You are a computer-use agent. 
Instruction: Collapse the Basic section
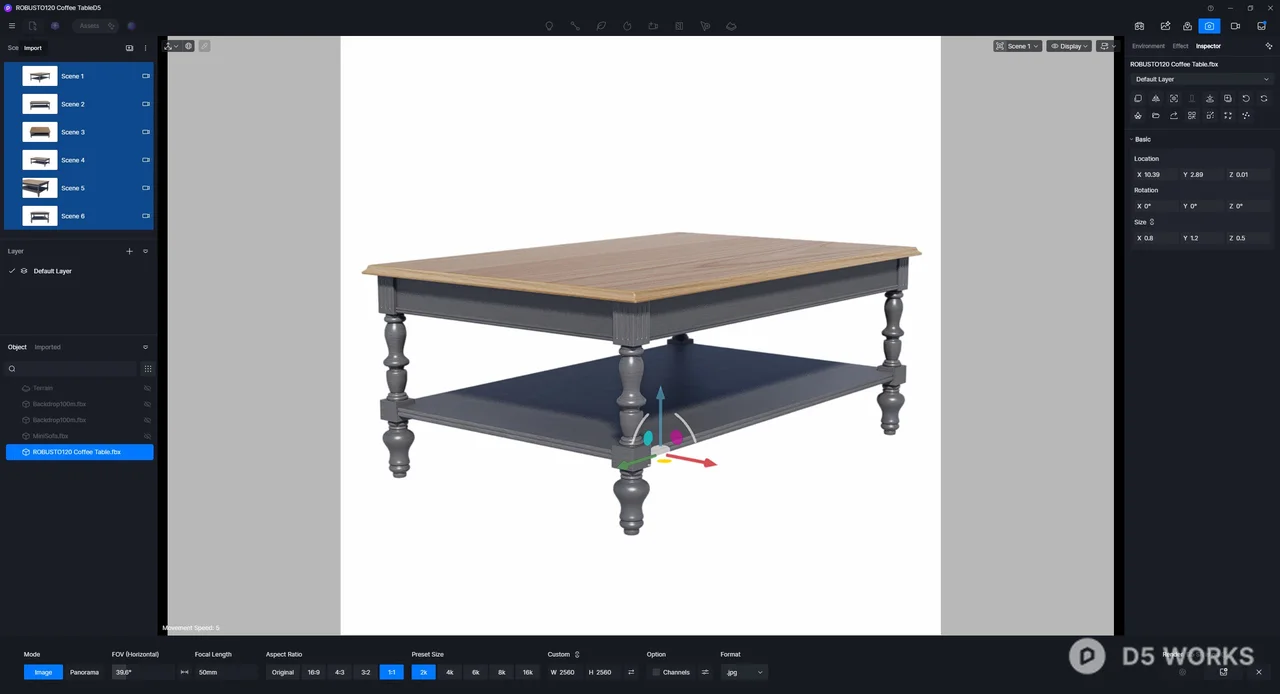point(1131,139)
